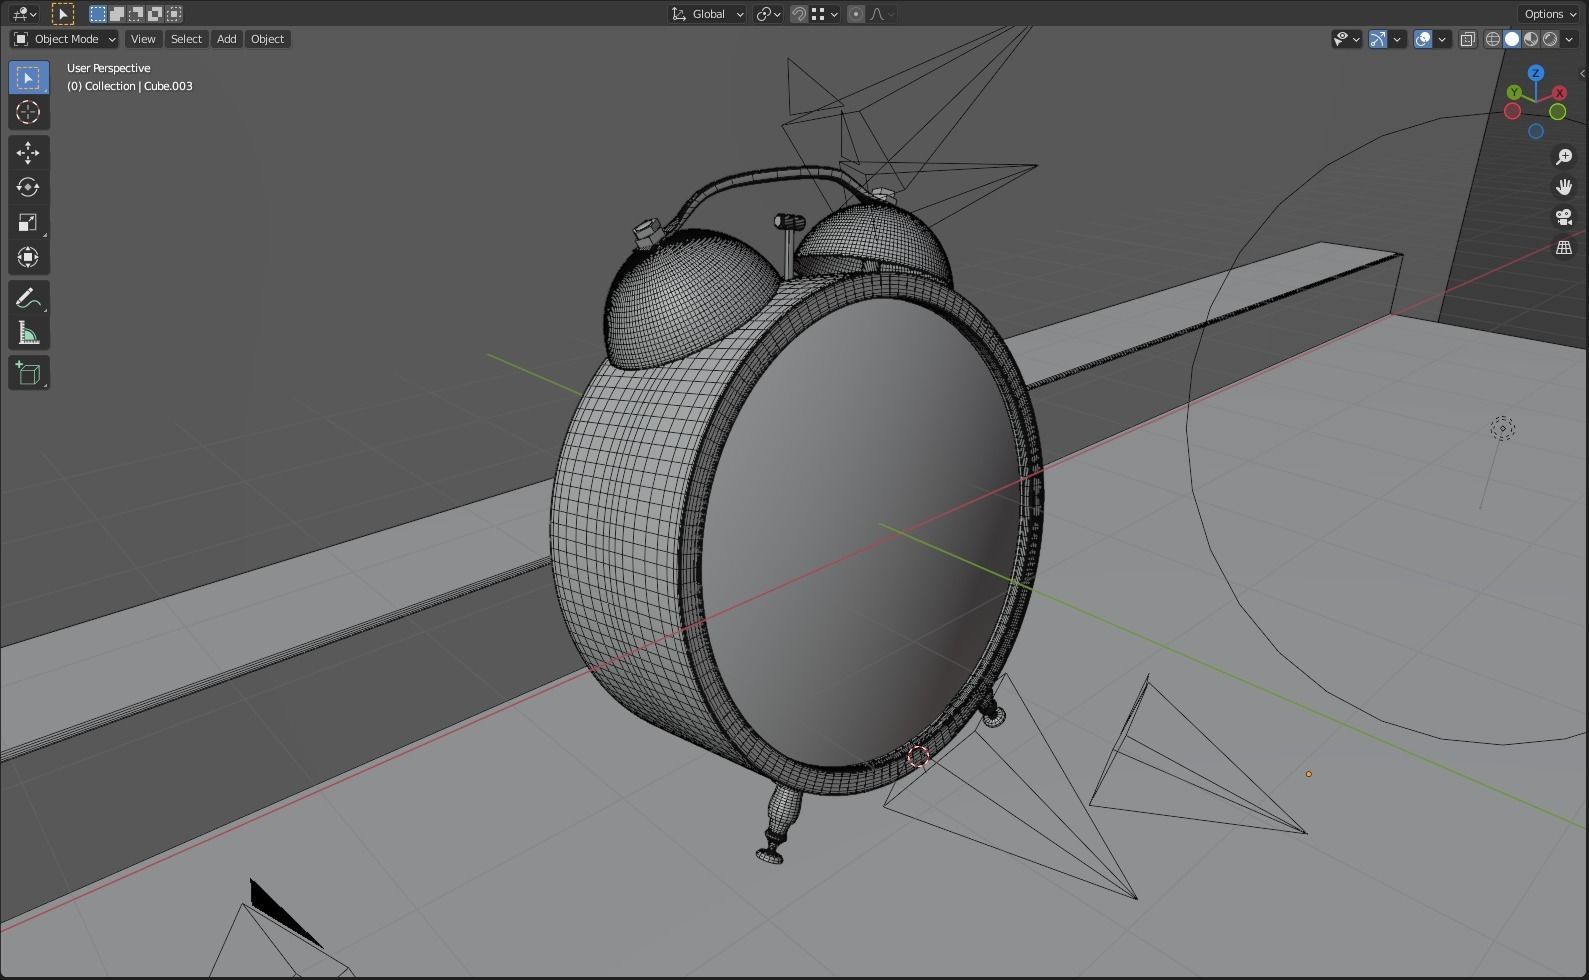Activate the Add Cube tool
This screenshot has width=1589, height=980.
click(x=28, y=373)
